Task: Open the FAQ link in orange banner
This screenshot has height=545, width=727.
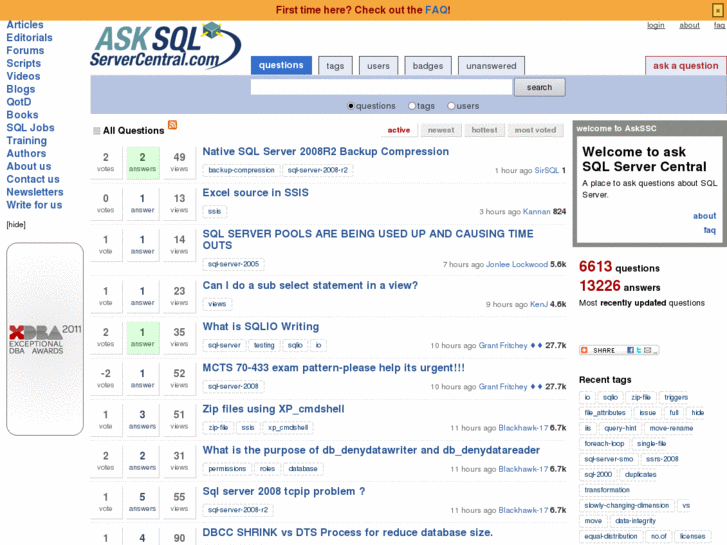Action: tap(437, 10)
